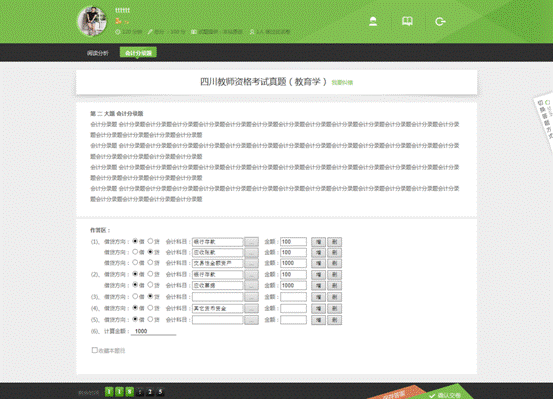The width and height of the screenshot is (553, 399).
Task: Click the logout arrow icon in header
Action: pos(440,22)
